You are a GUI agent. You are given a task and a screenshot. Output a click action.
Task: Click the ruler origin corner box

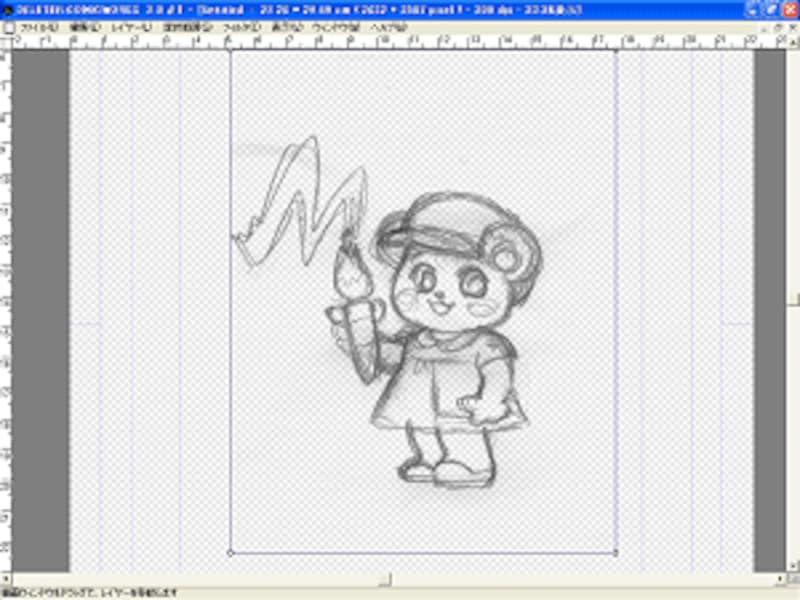tap(6, 42)
